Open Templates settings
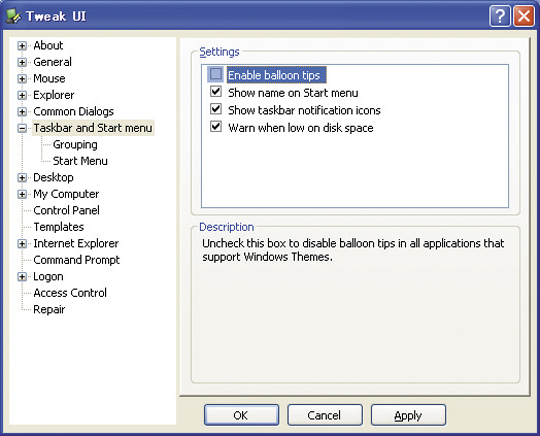Screen dimensions: 540x436 pos(59,227)
